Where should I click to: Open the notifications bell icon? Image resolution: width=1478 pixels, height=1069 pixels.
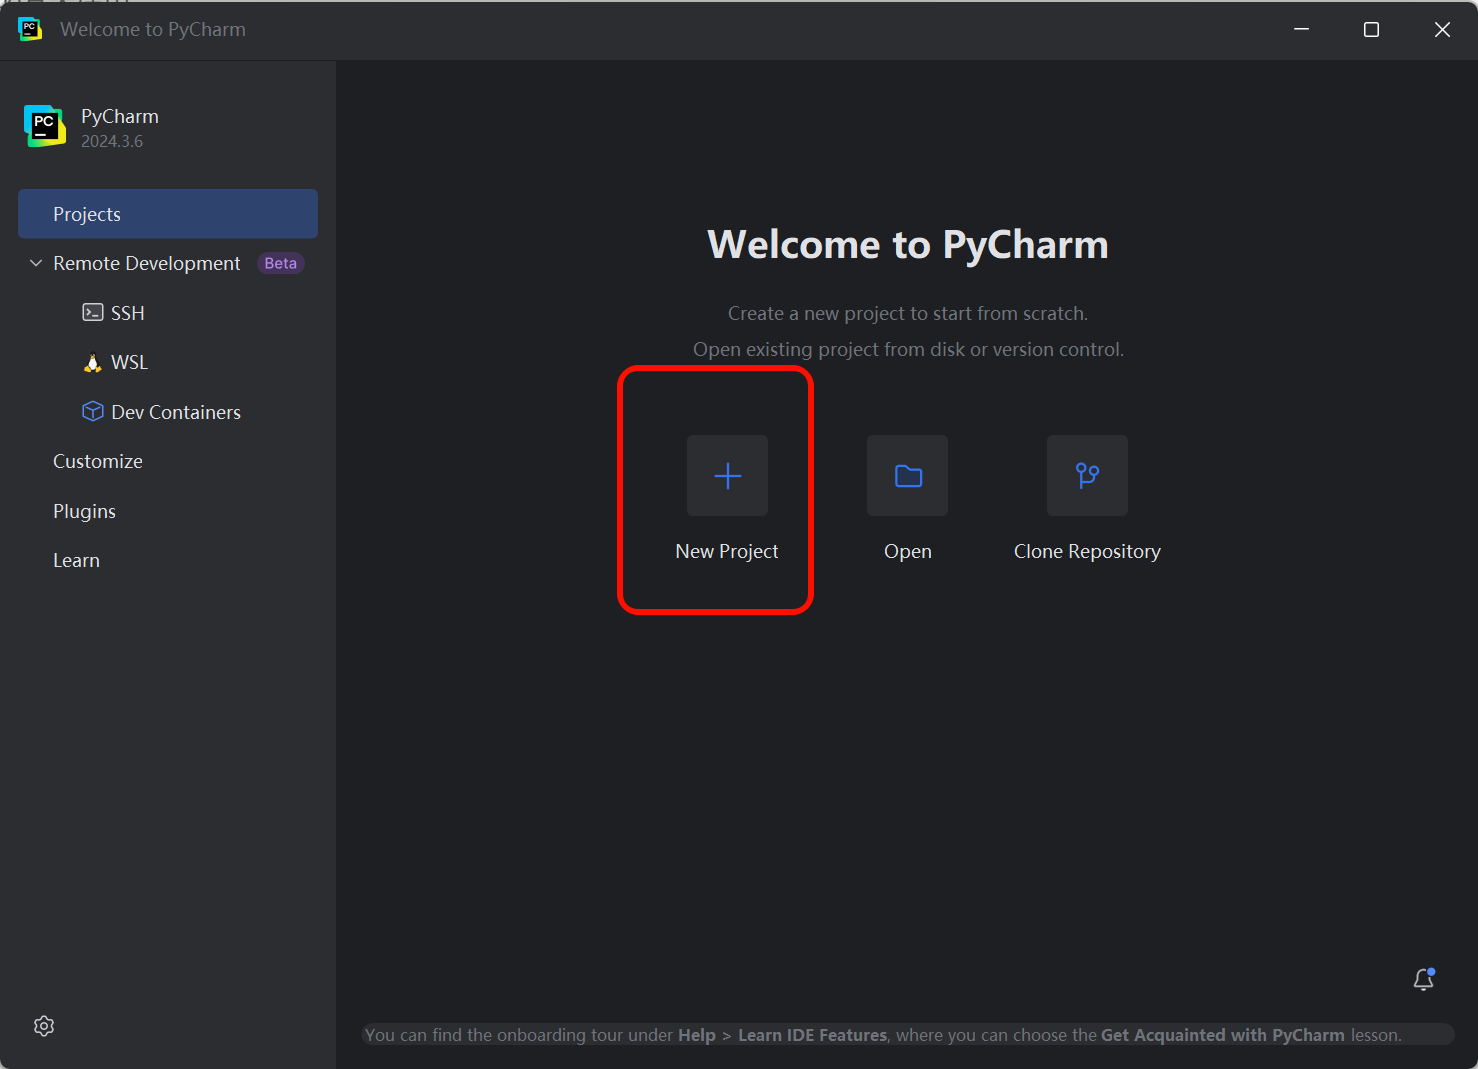tap(1424, 979)
